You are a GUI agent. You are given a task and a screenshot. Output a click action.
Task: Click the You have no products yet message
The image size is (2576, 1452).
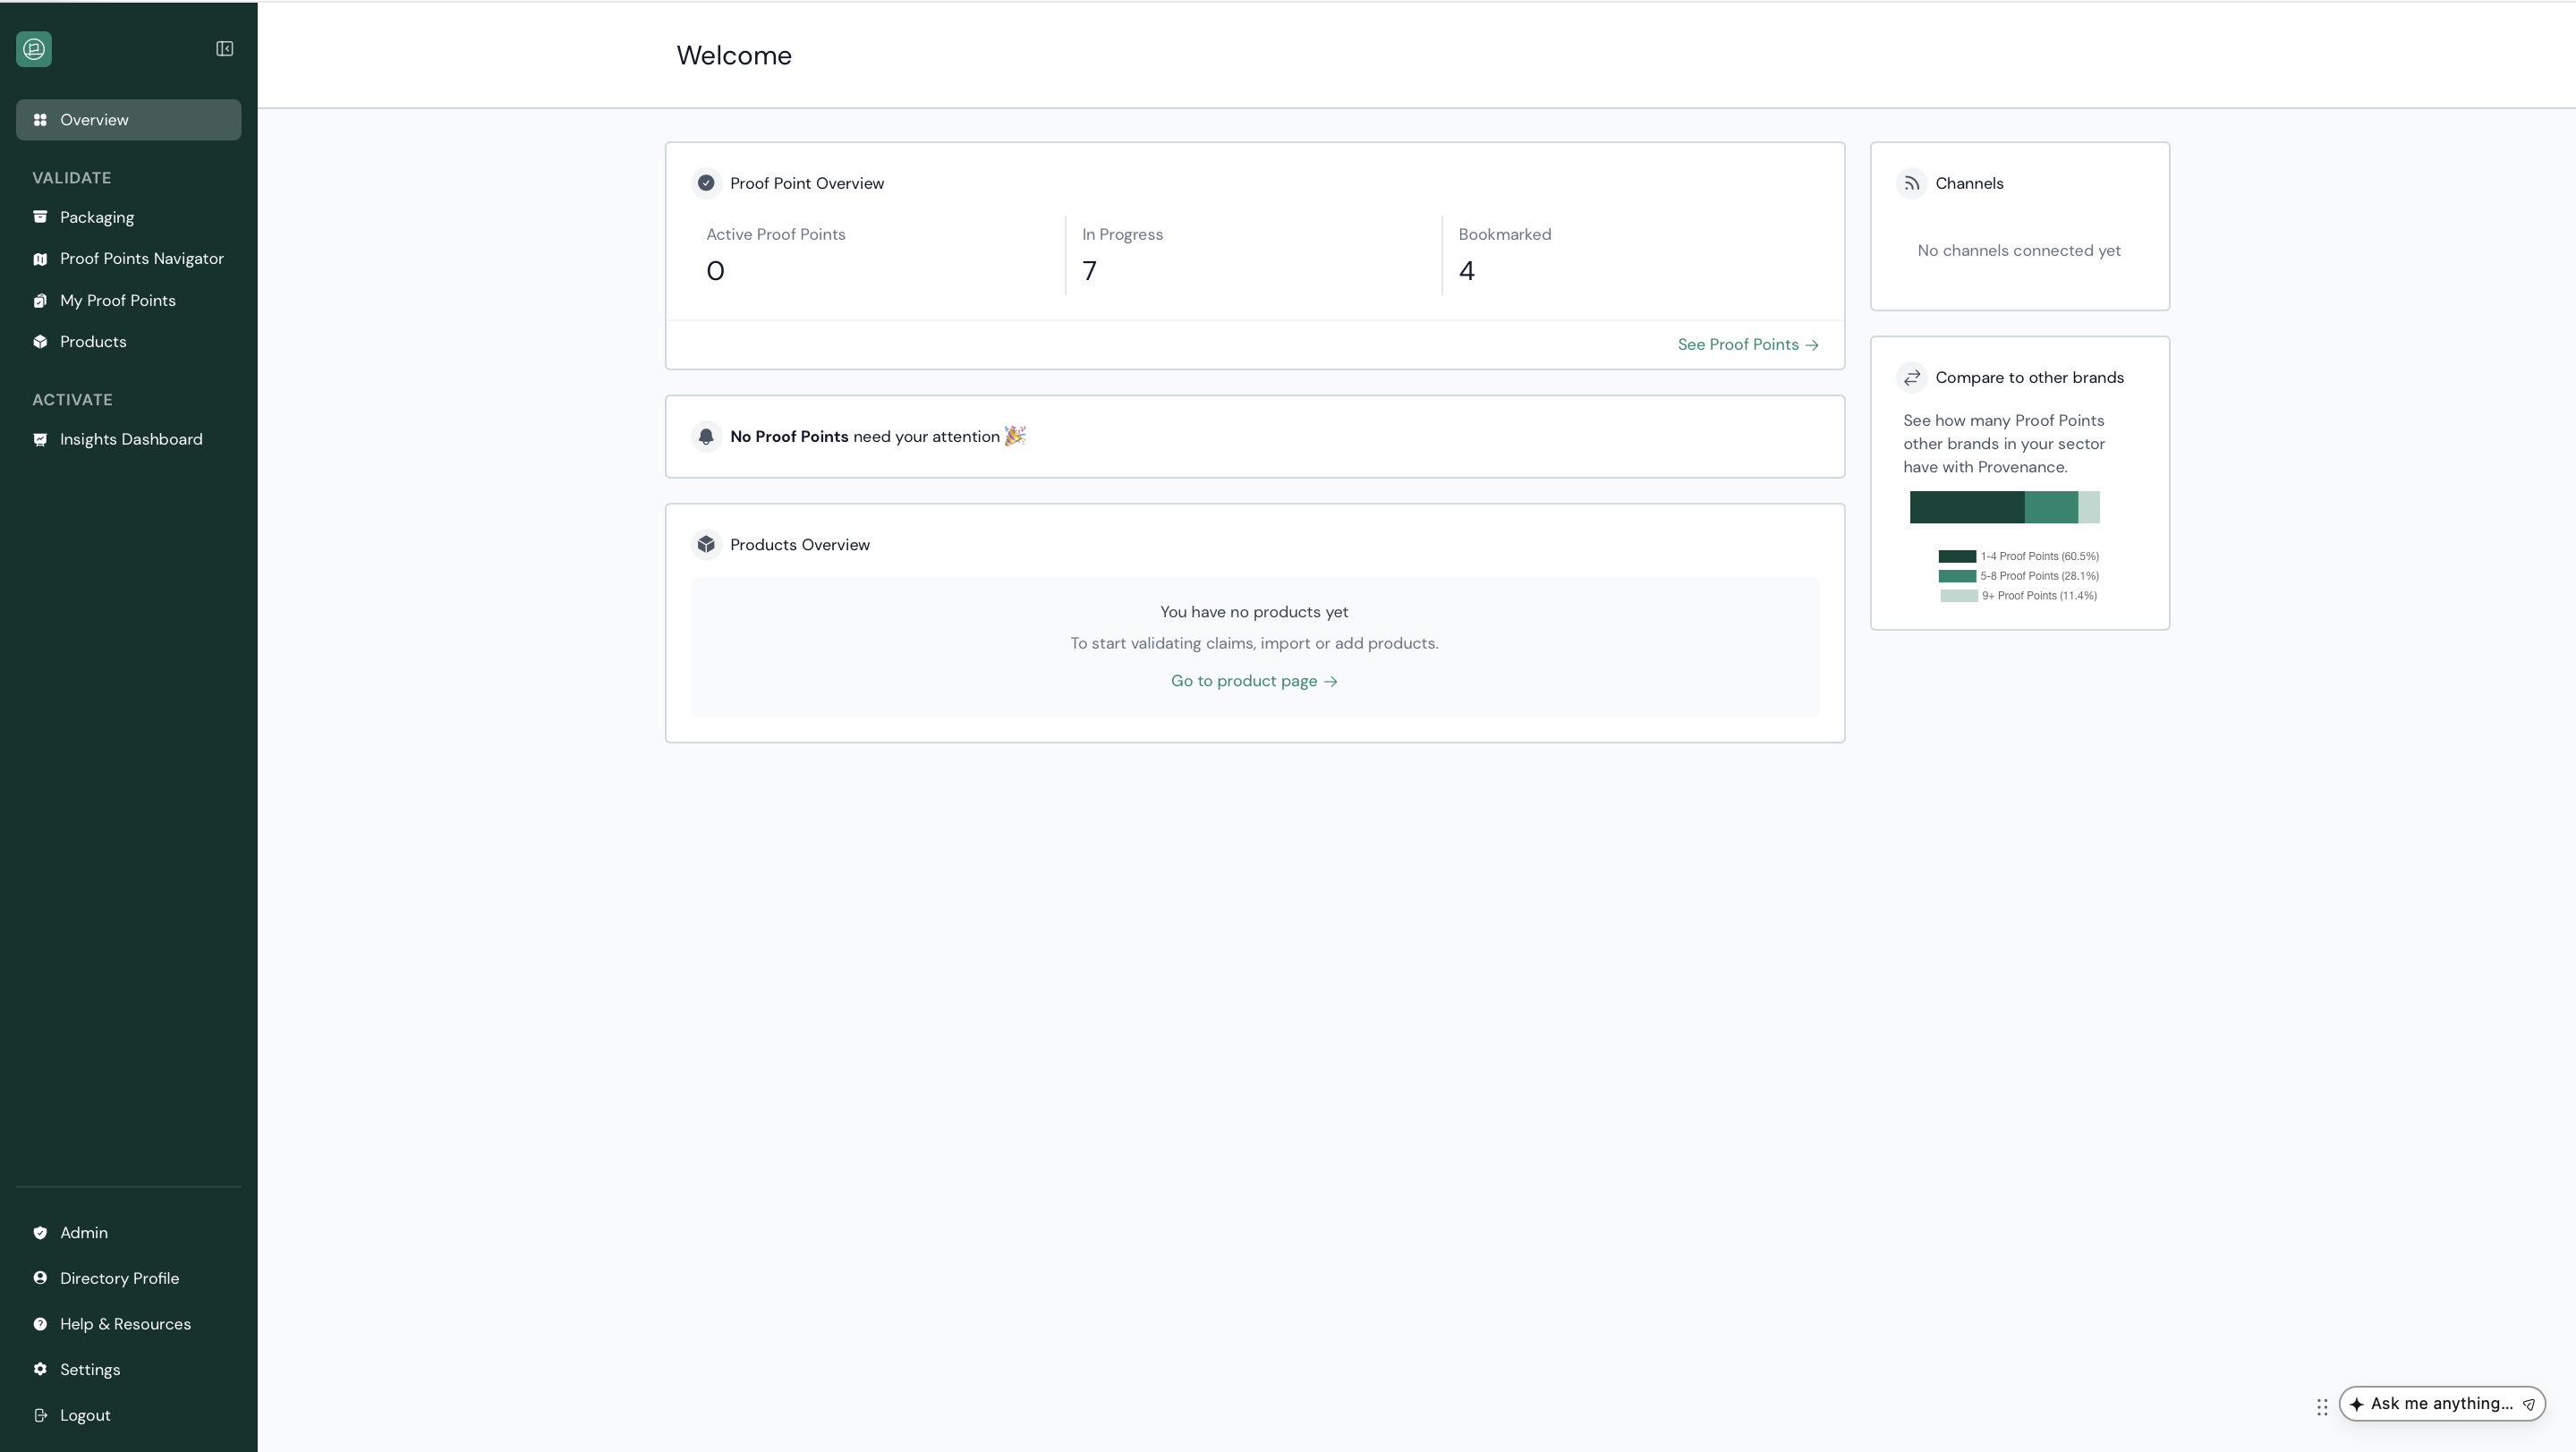click(1254, 612)
